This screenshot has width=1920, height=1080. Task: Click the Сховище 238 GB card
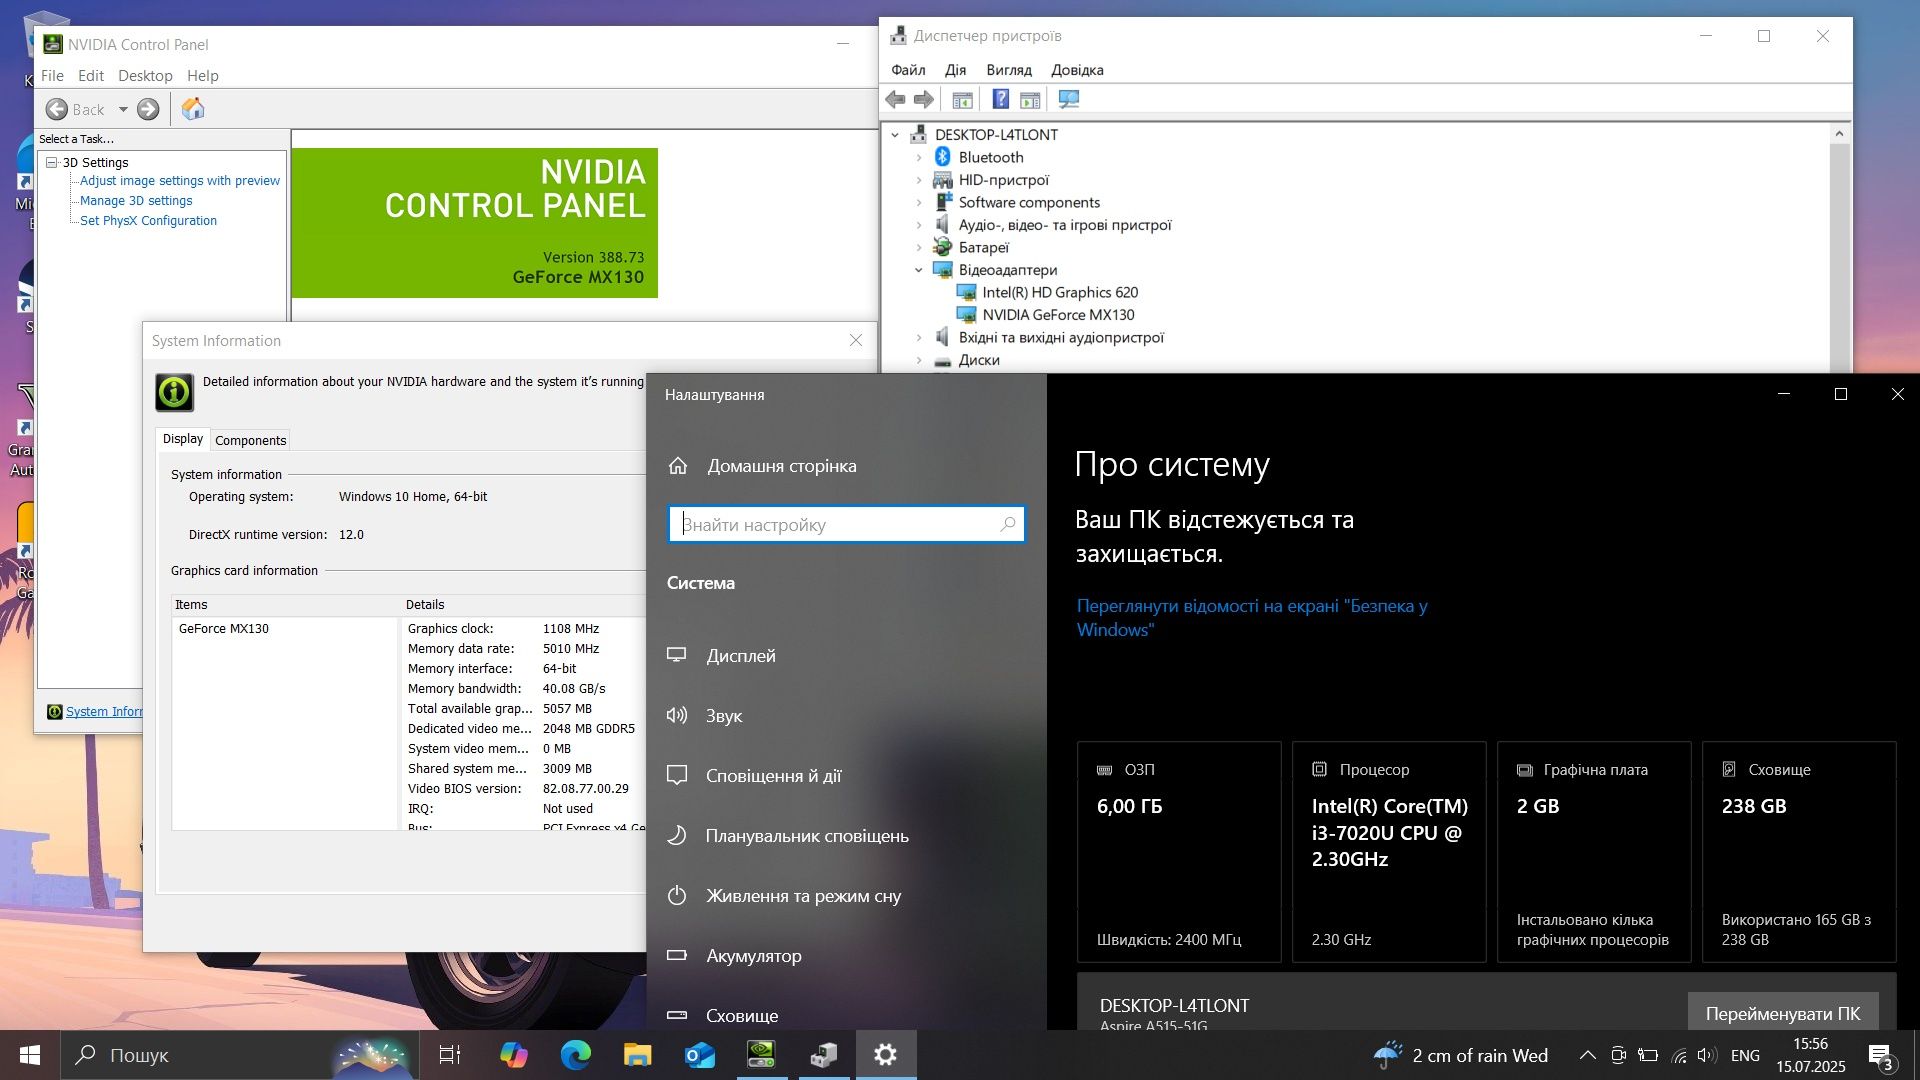coord(1799,852)
